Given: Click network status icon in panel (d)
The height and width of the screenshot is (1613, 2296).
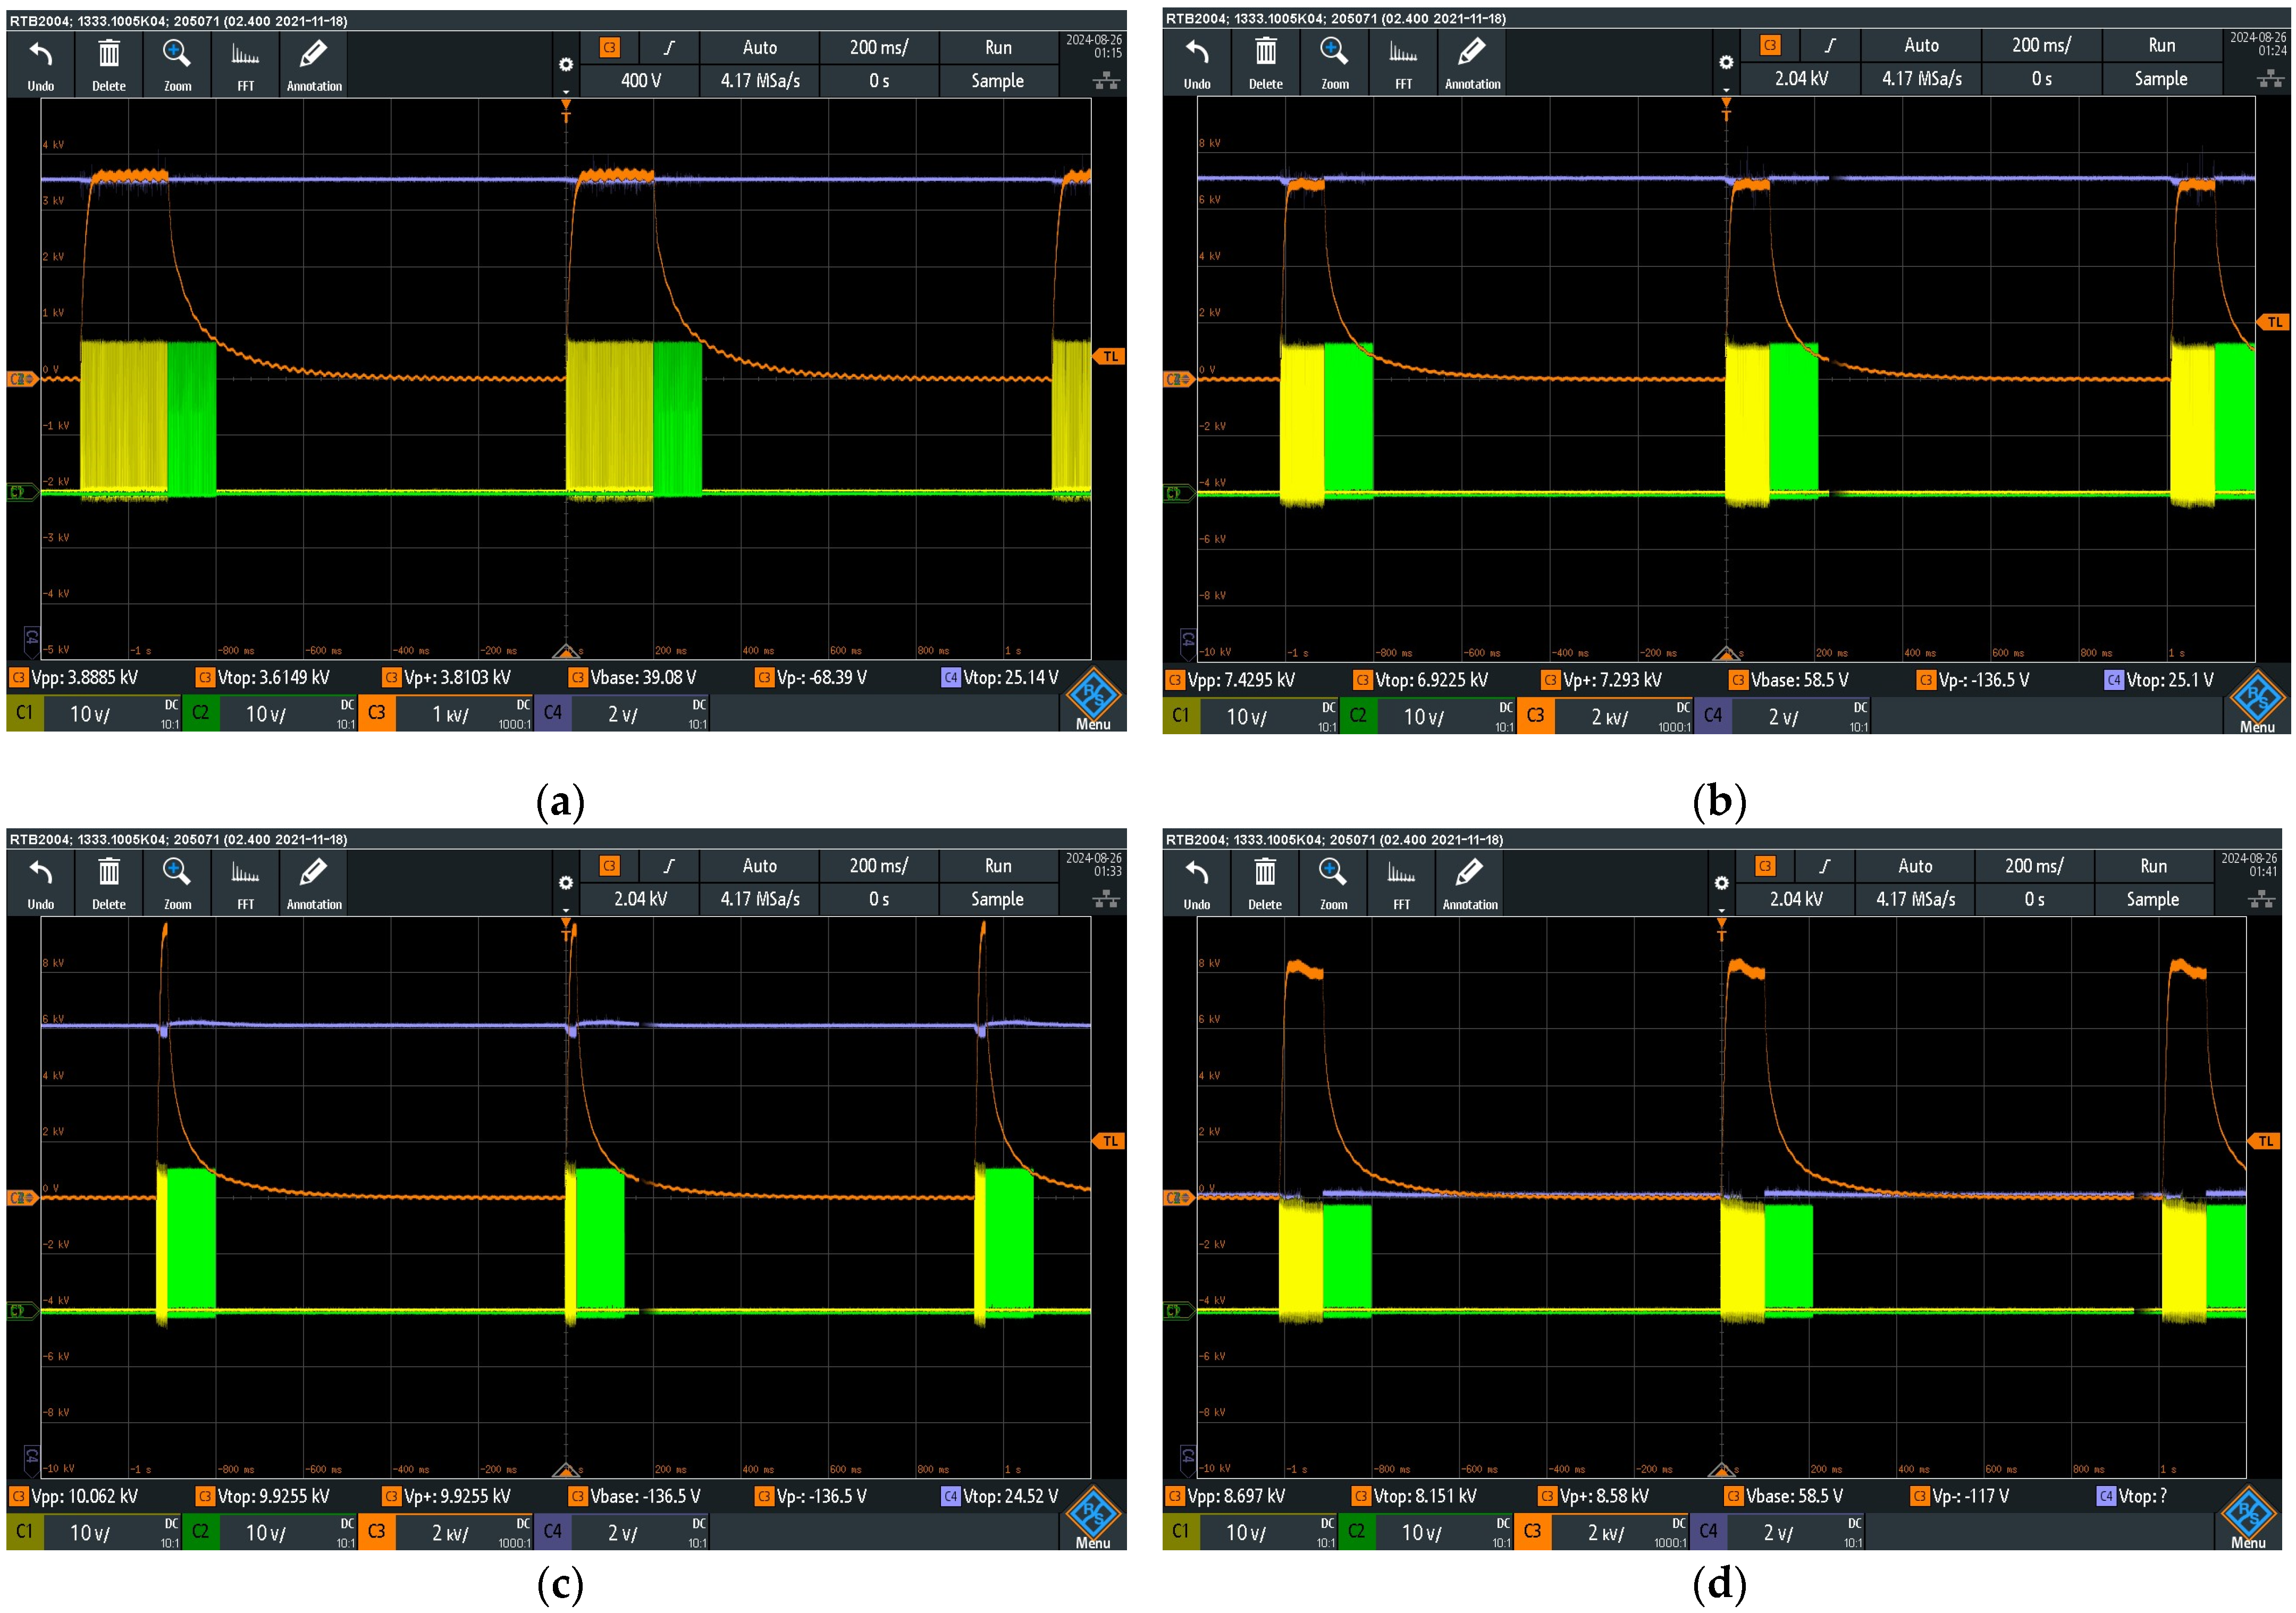Looking at the screenshot, I should coord(2261,900).
